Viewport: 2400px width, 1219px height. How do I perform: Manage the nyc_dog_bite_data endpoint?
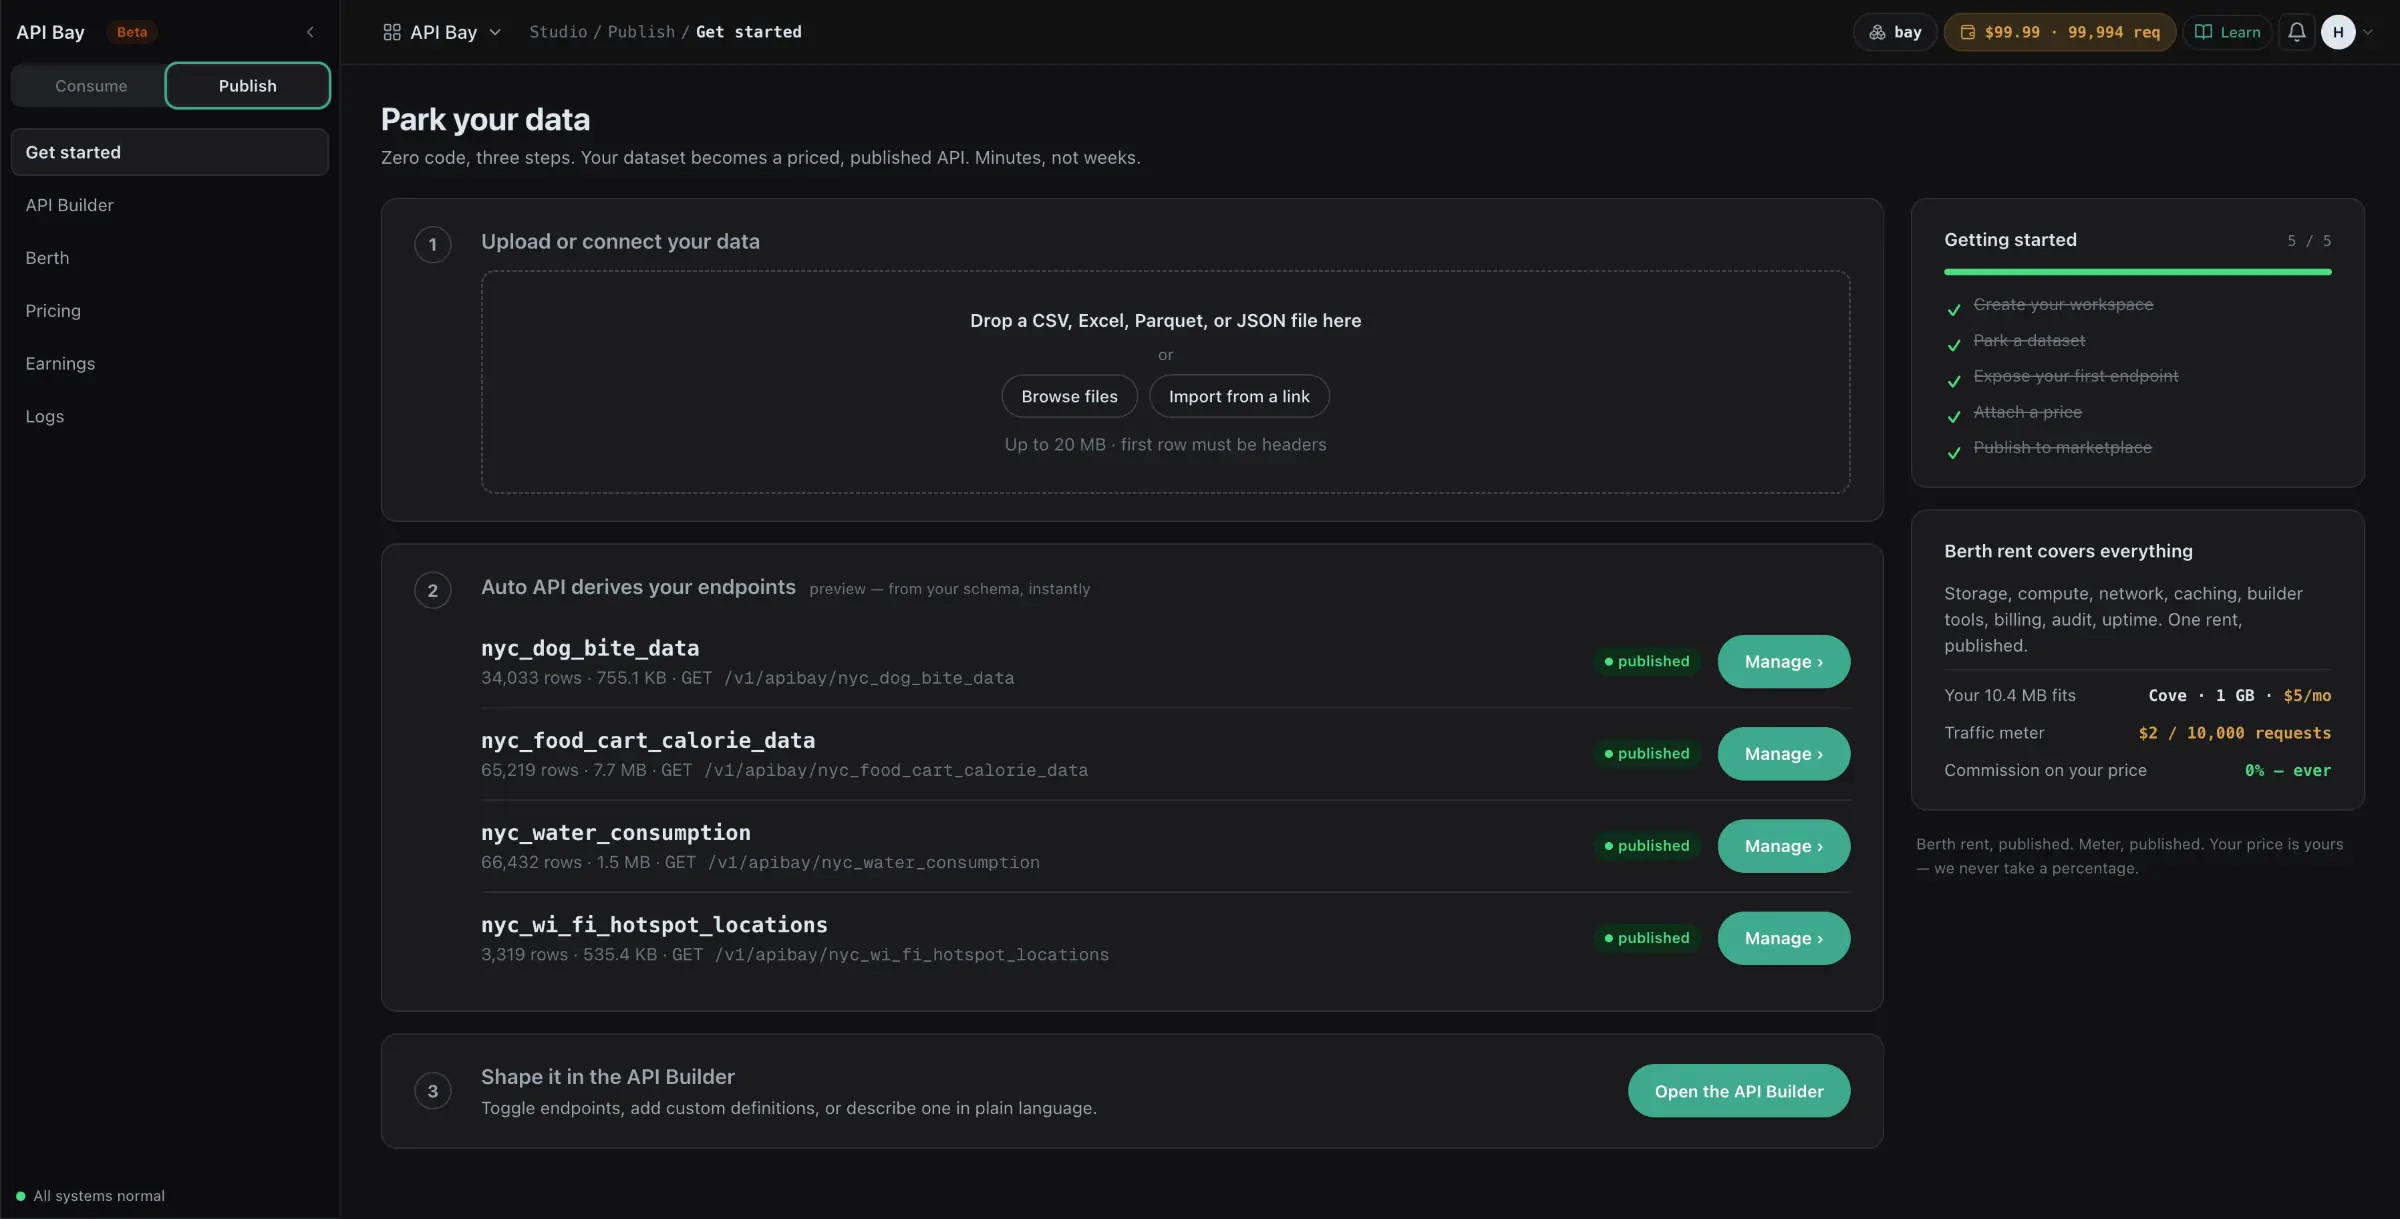1783,661
